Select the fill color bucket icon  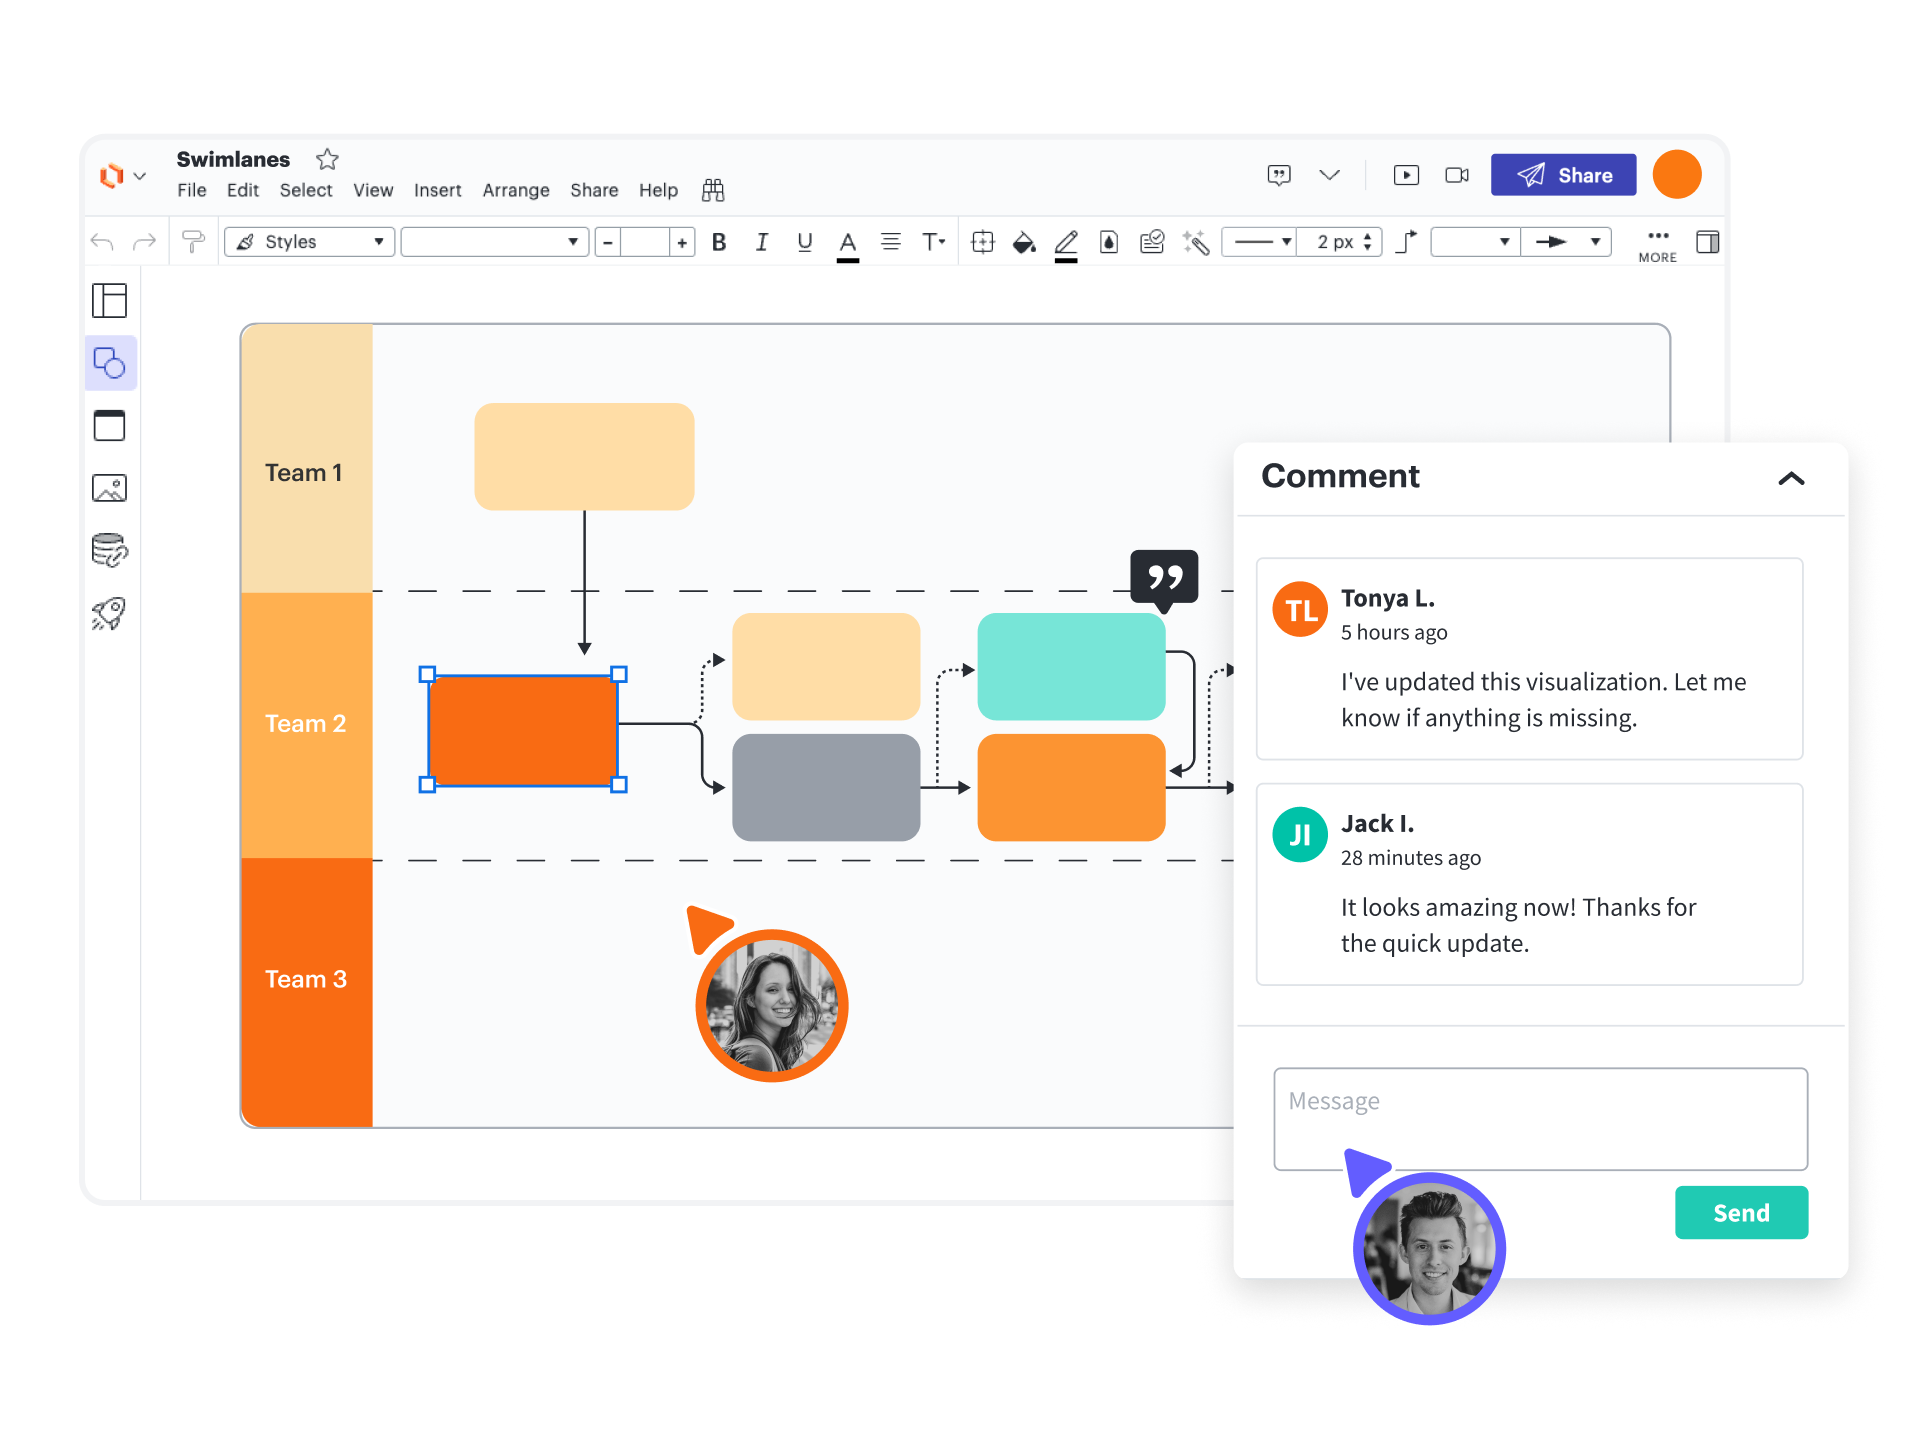point(1023,242)
